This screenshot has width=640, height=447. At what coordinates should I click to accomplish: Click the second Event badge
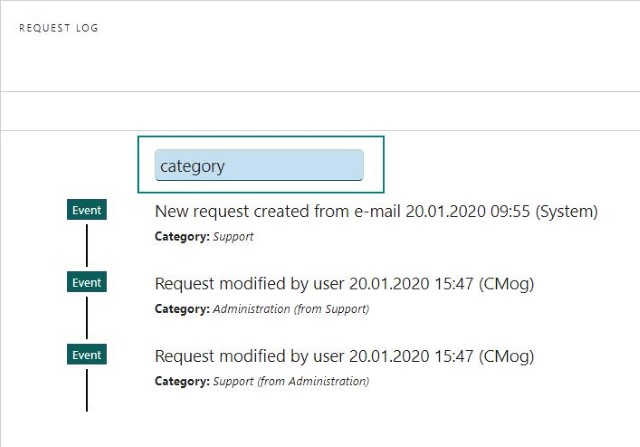pyautogui.click(x=87, y=282)
